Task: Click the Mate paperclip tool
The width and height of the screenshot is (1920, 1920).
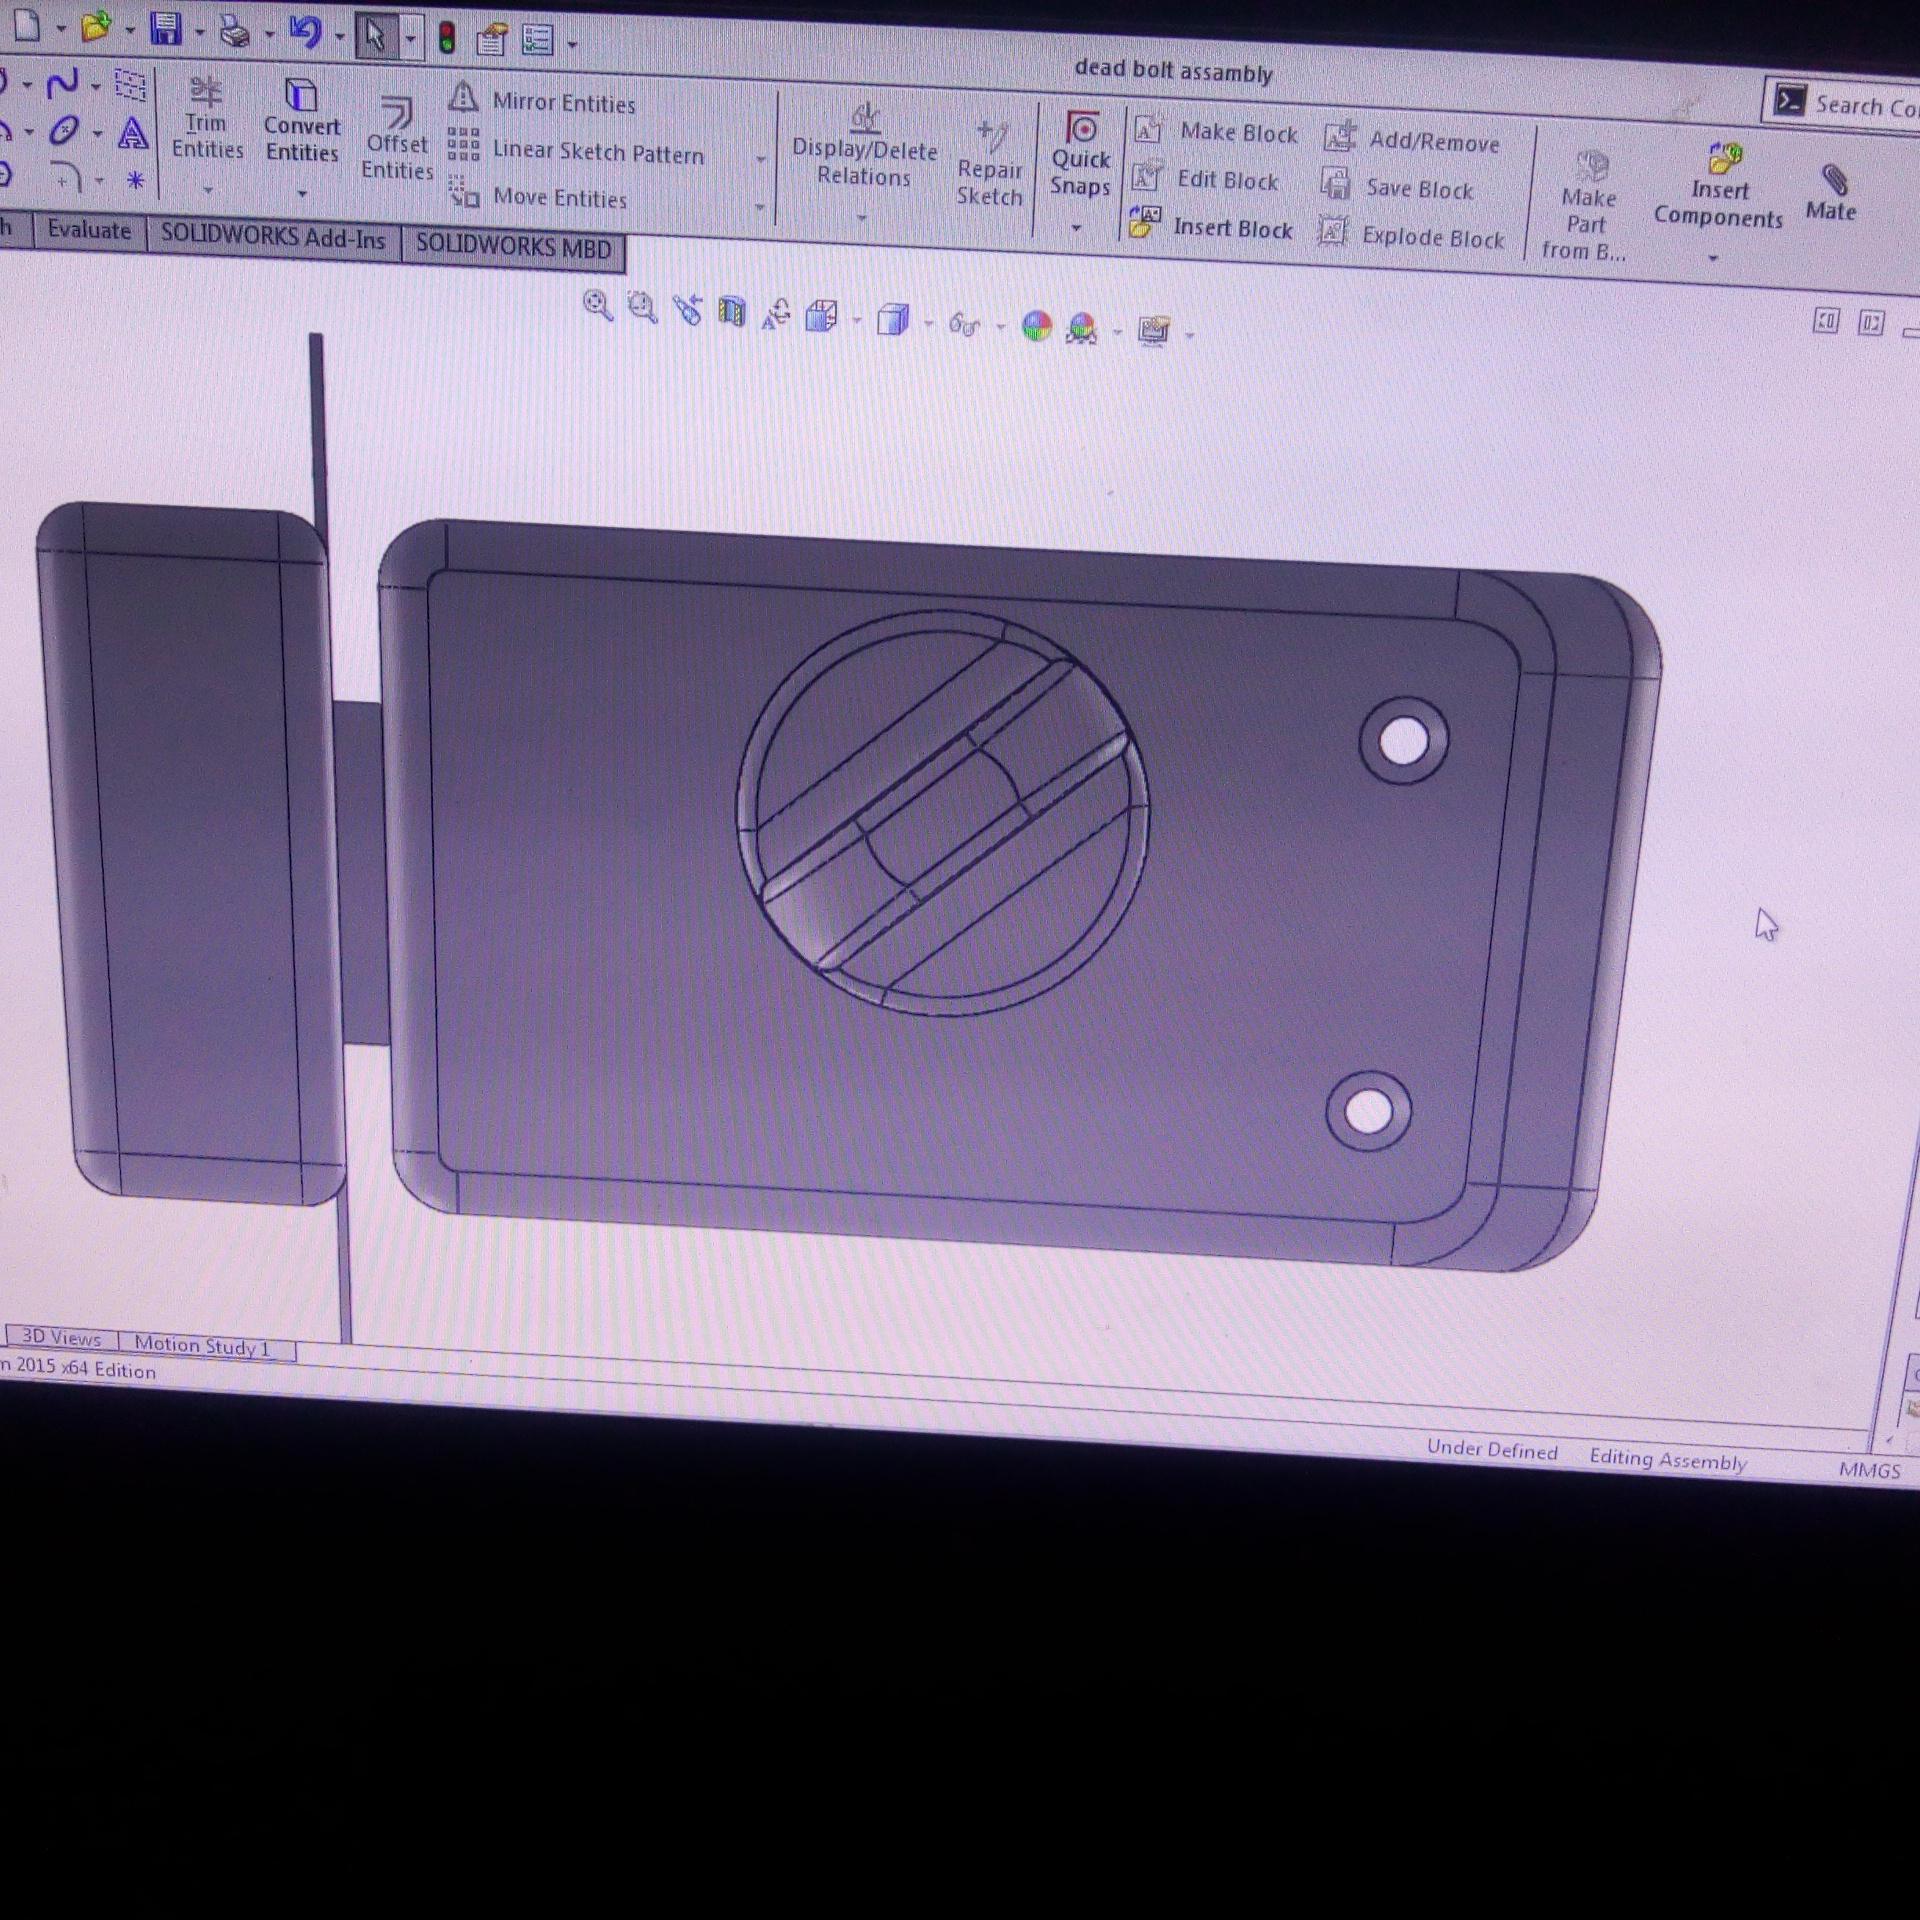Action: point(1831,192)
